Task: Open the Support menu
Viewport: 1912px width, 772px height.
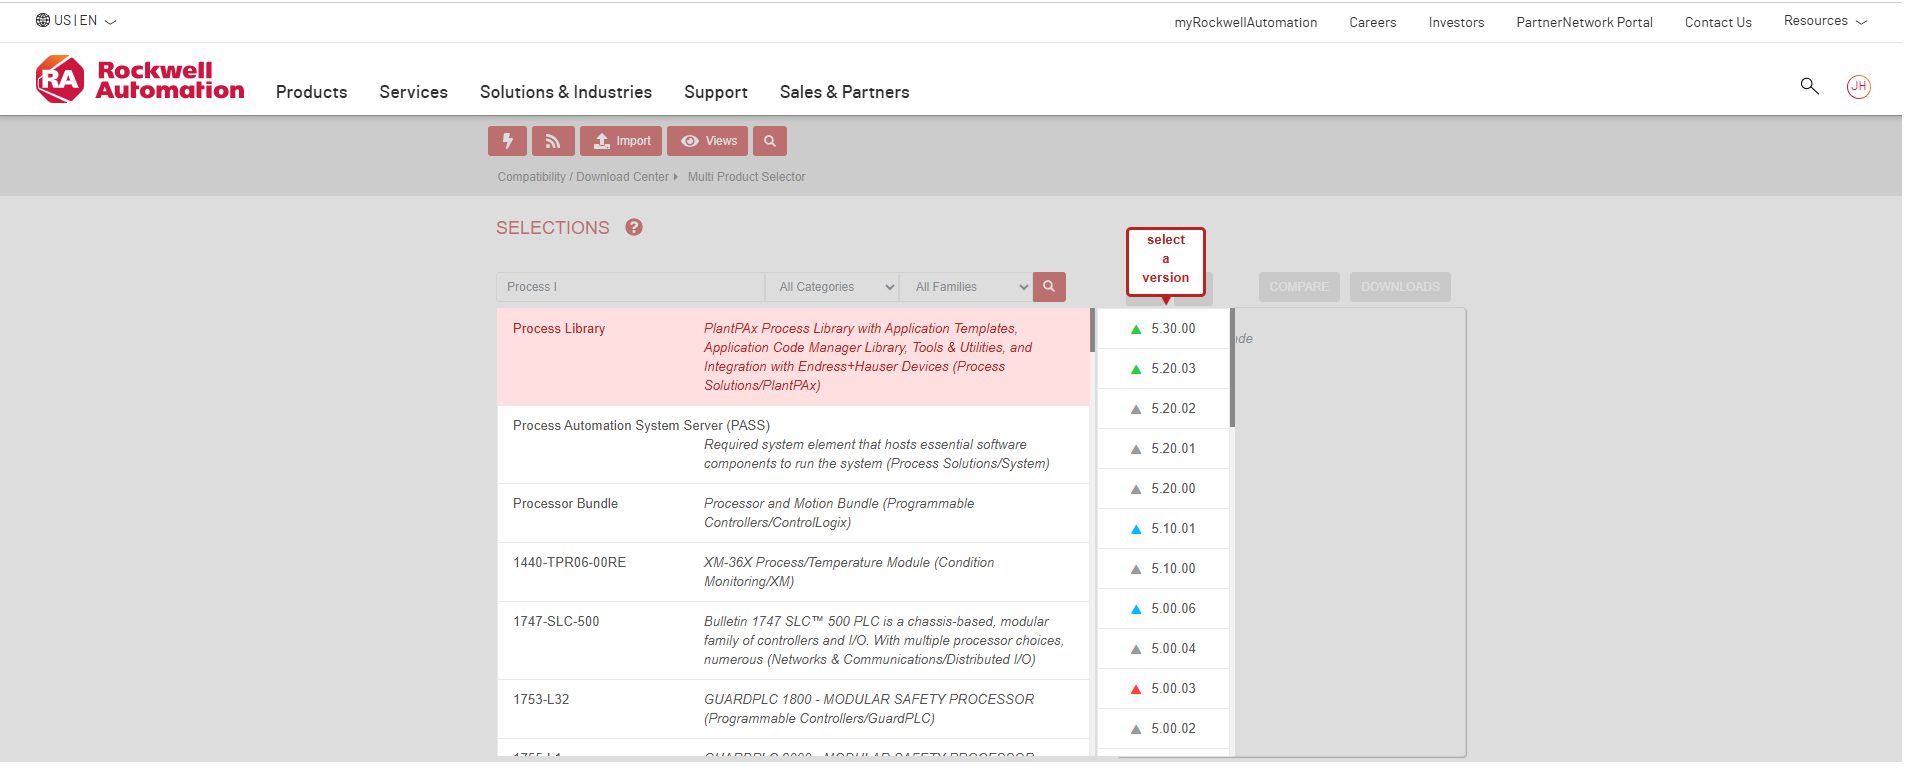Action: pyautogui.click(x=716, y=92)
